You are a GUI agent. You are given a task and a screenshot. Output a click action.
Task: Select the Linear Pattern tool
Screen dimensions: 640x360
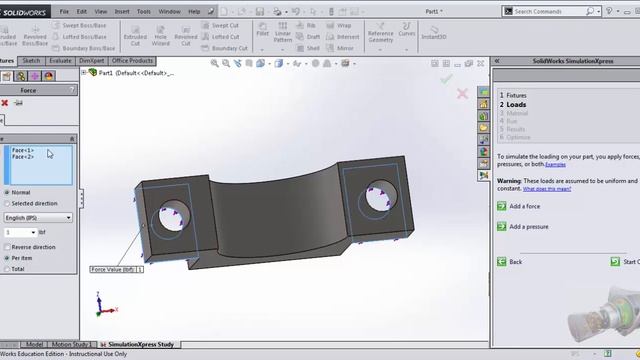click(x=282, y=32)
